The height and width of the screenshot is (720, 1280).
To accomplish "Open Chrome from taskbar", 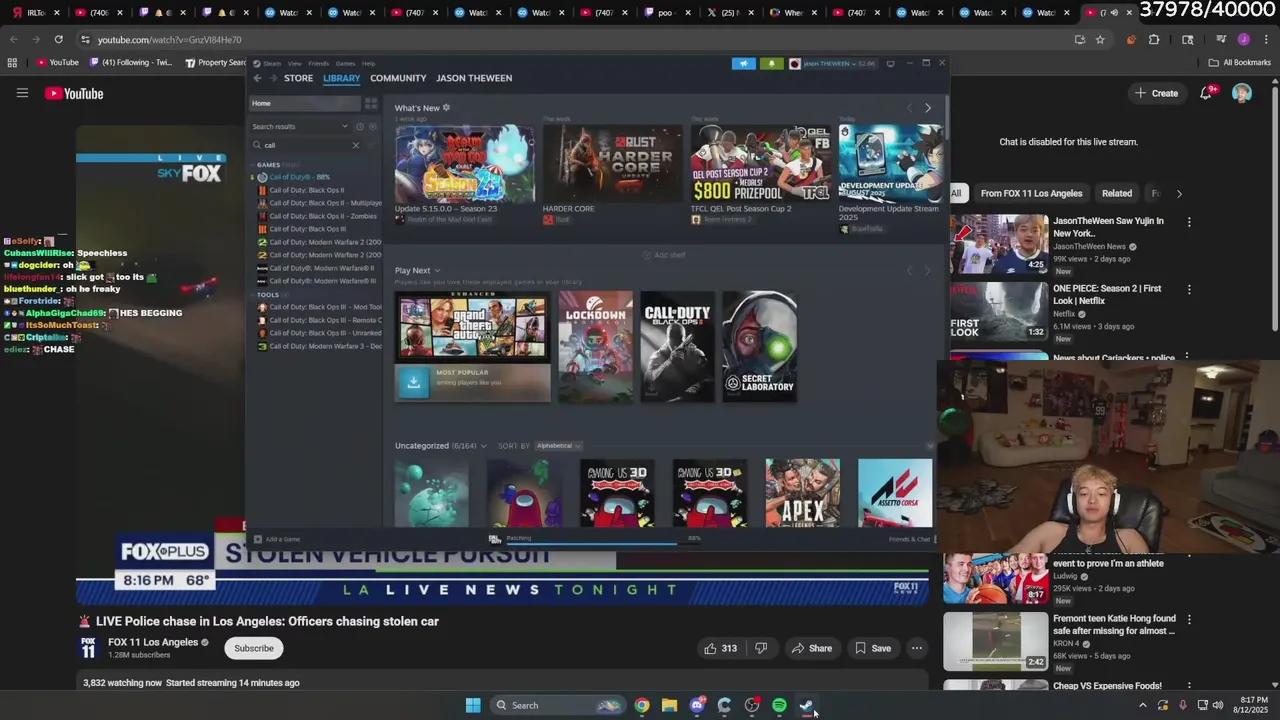I will [x=642, y=705].
